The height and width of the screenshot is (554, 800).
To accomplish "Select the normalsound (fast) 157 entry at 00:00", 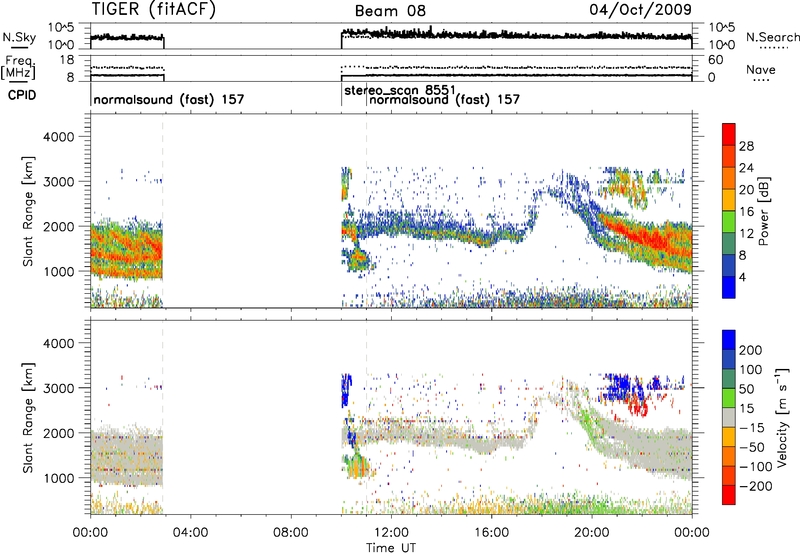I will [169, 99].
